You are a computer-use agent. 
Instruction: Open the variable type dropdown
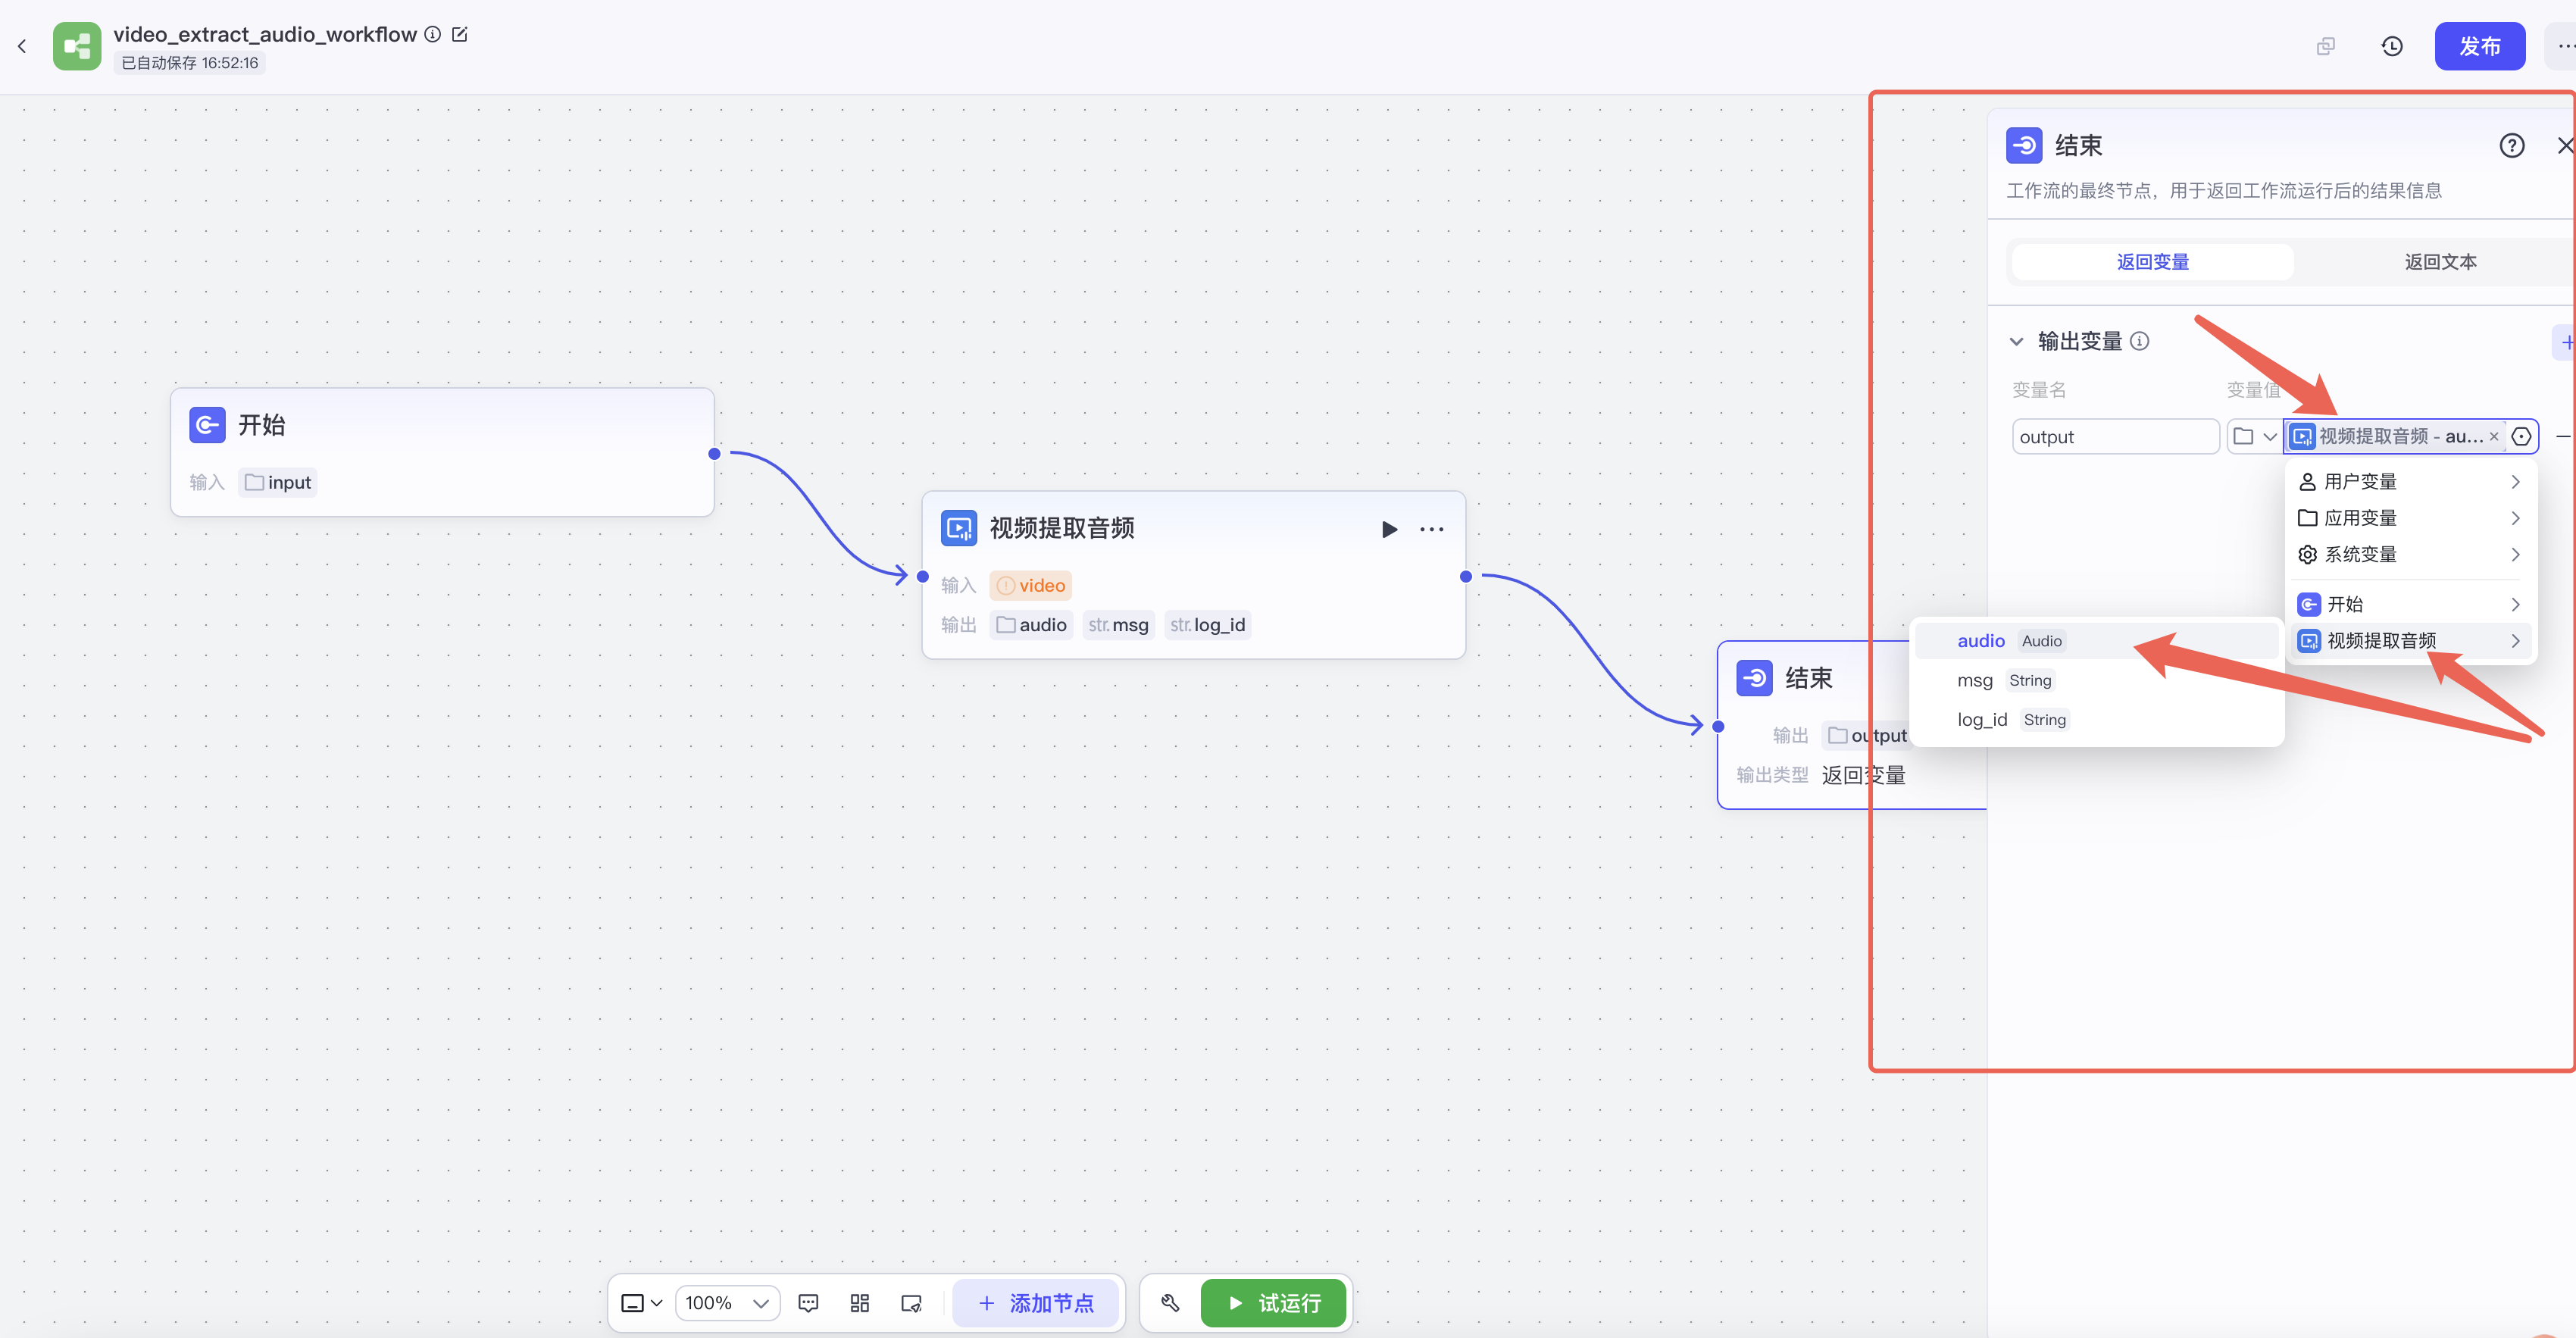pos(2254,437)
